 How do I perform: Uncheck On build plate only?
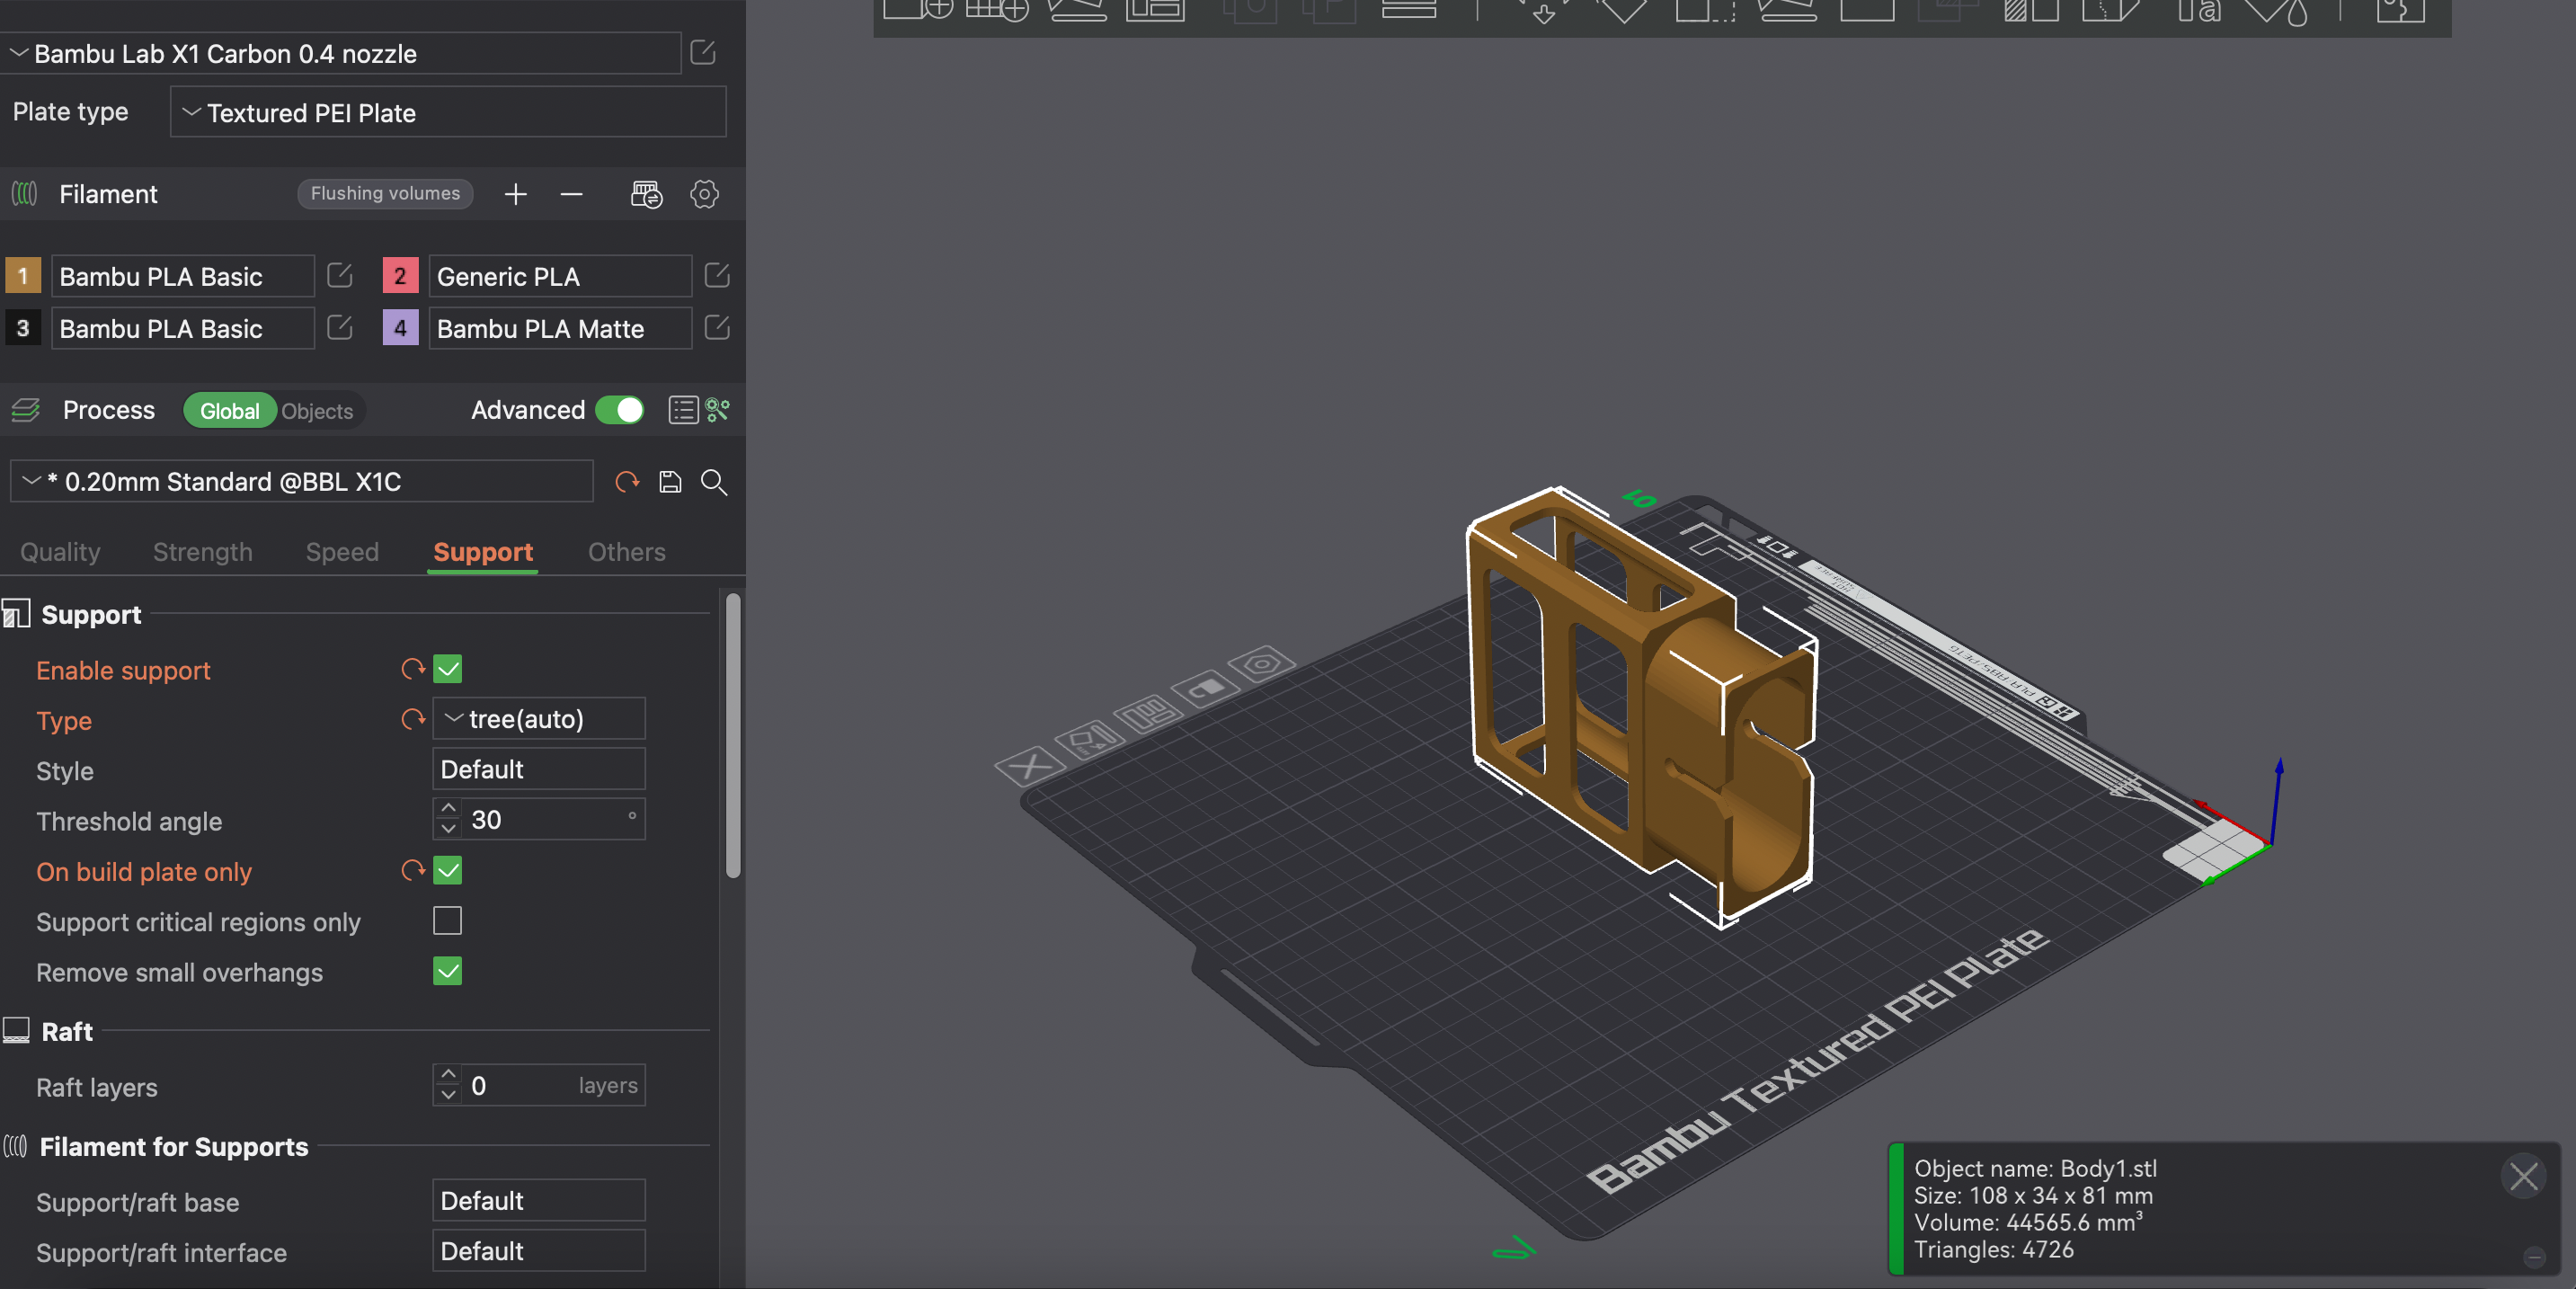pos(448,870)
